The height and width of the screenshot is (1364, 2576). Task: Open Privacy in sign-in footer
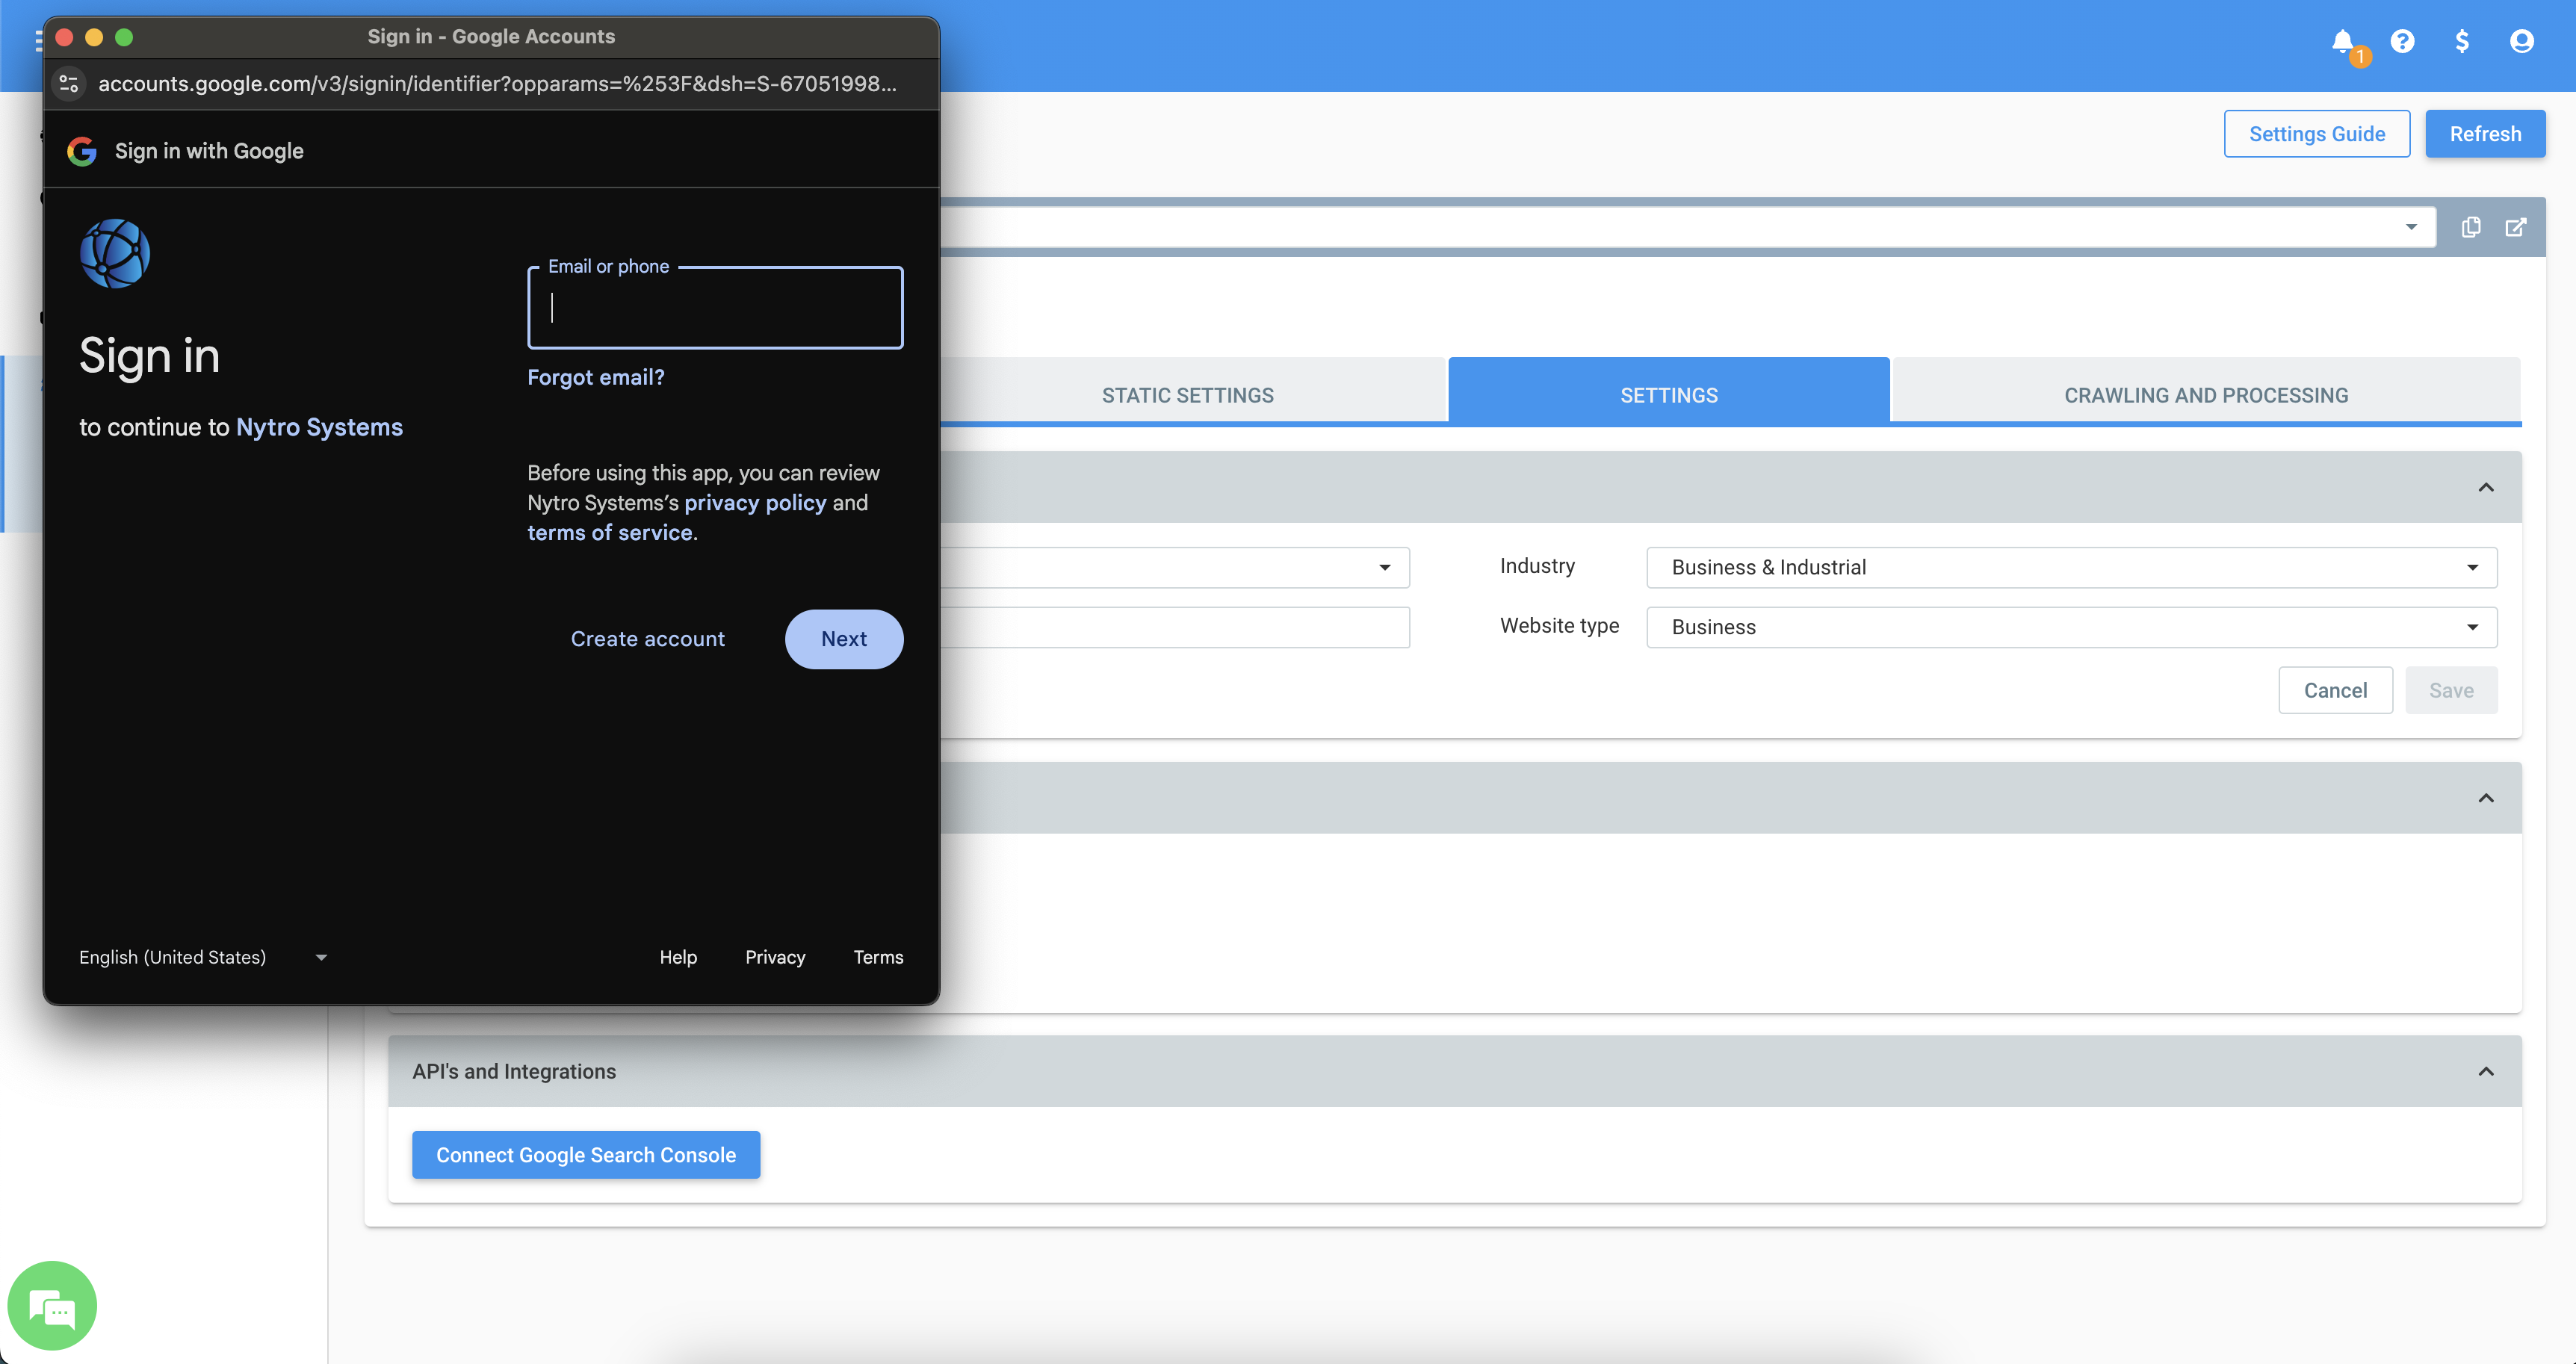point(775,957)
